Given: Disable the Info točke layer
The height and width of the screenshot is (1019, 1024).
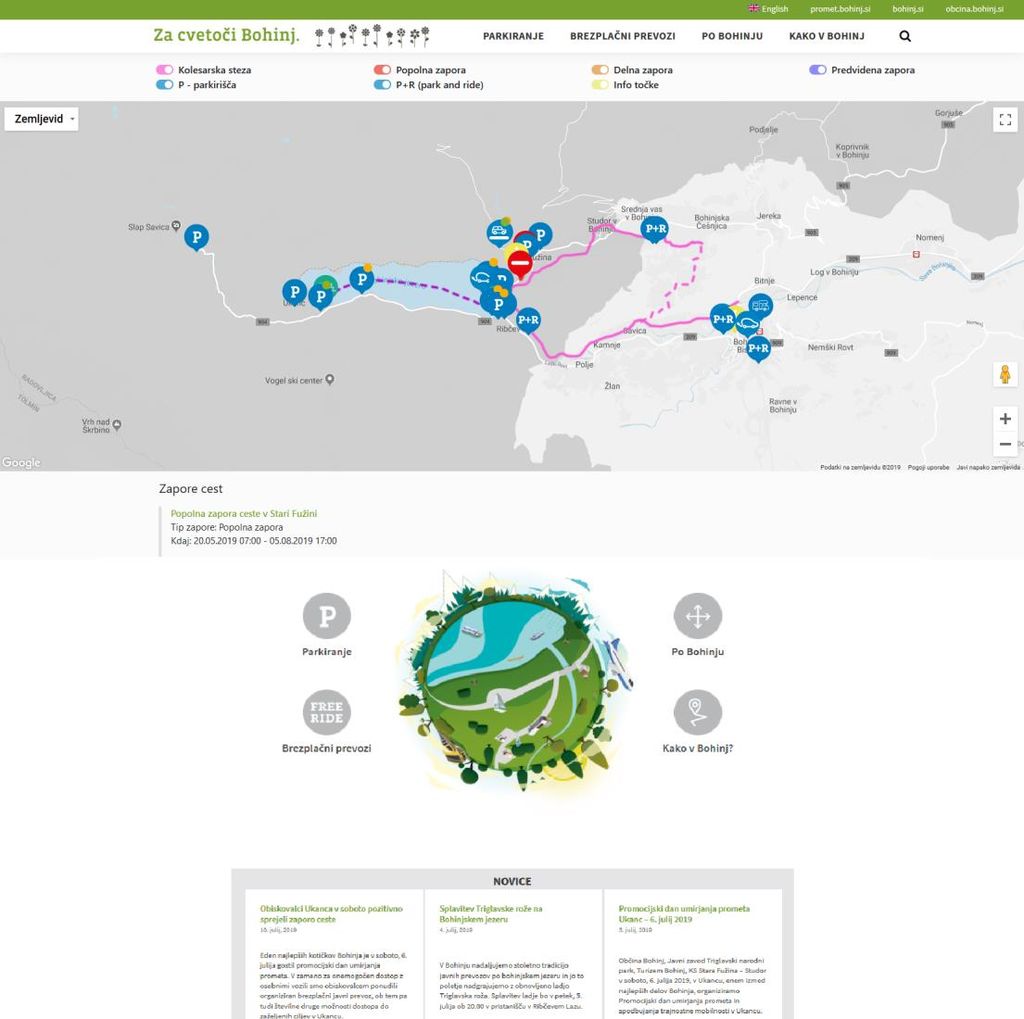Looking at the screenshot, I should pos(599,85).
